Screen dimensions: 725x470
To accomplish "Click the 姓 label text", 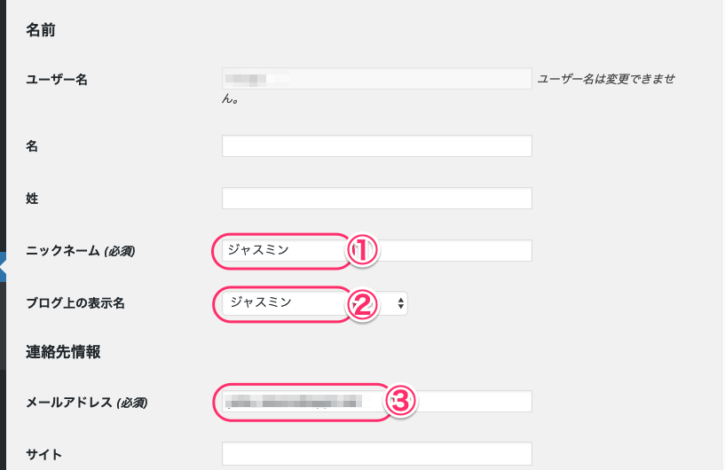I will 31,199.
